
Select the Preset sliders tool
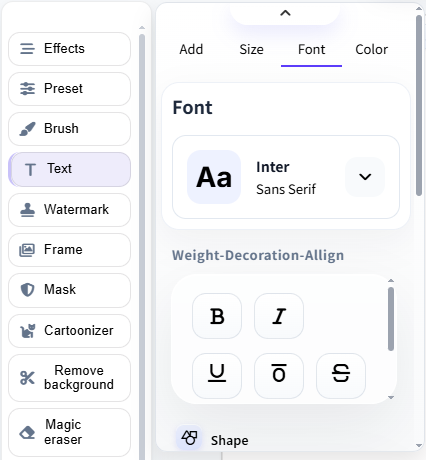click(x=69, y=89)
